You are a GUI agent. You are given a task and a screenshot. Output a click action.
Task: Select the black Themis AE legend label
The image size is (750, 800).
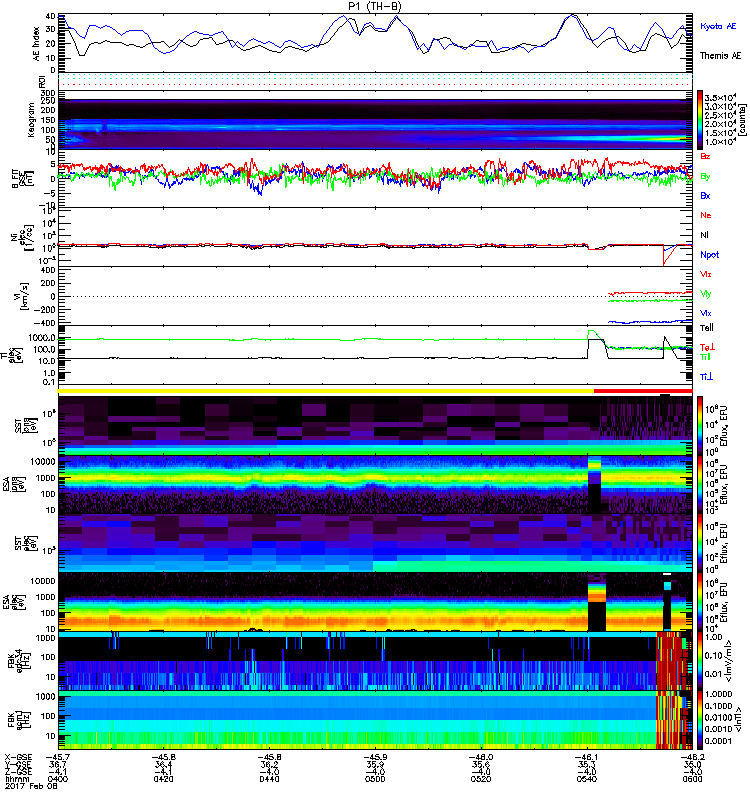tap(720, 56)
